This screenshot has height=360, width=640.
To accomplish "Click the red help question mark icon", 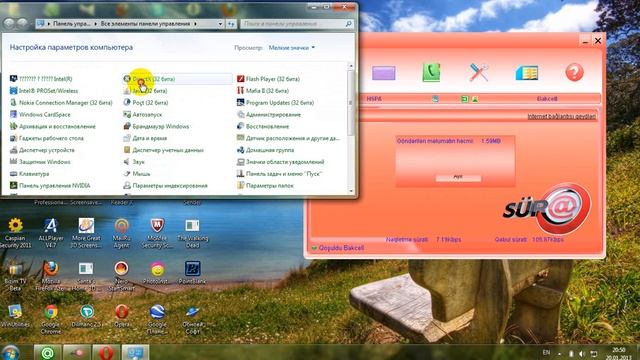I will (574, 73).
